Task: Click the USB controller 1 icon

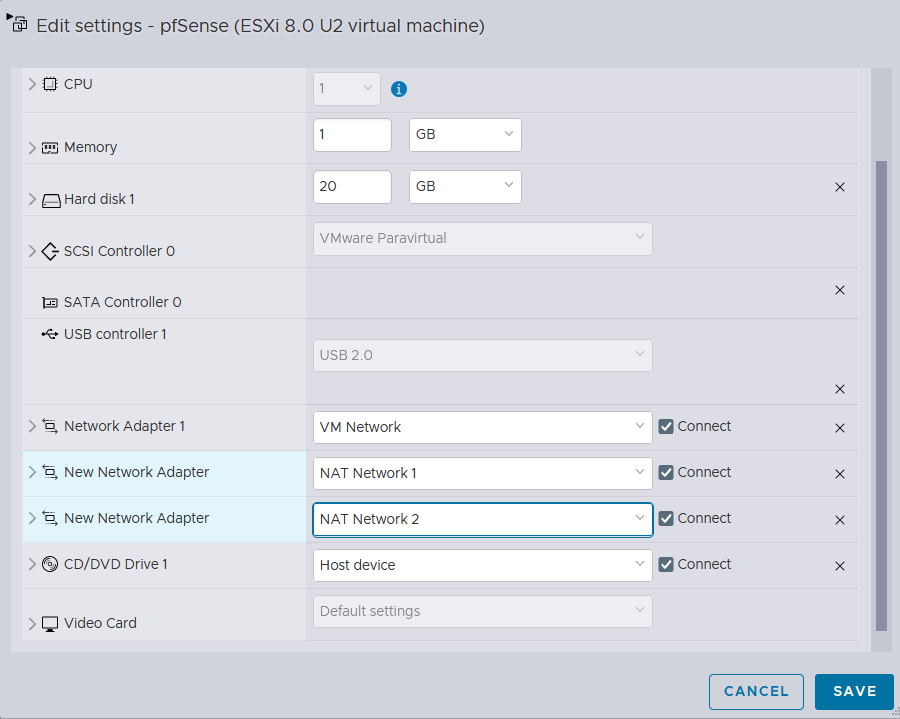Action: (x=50, y=334)
